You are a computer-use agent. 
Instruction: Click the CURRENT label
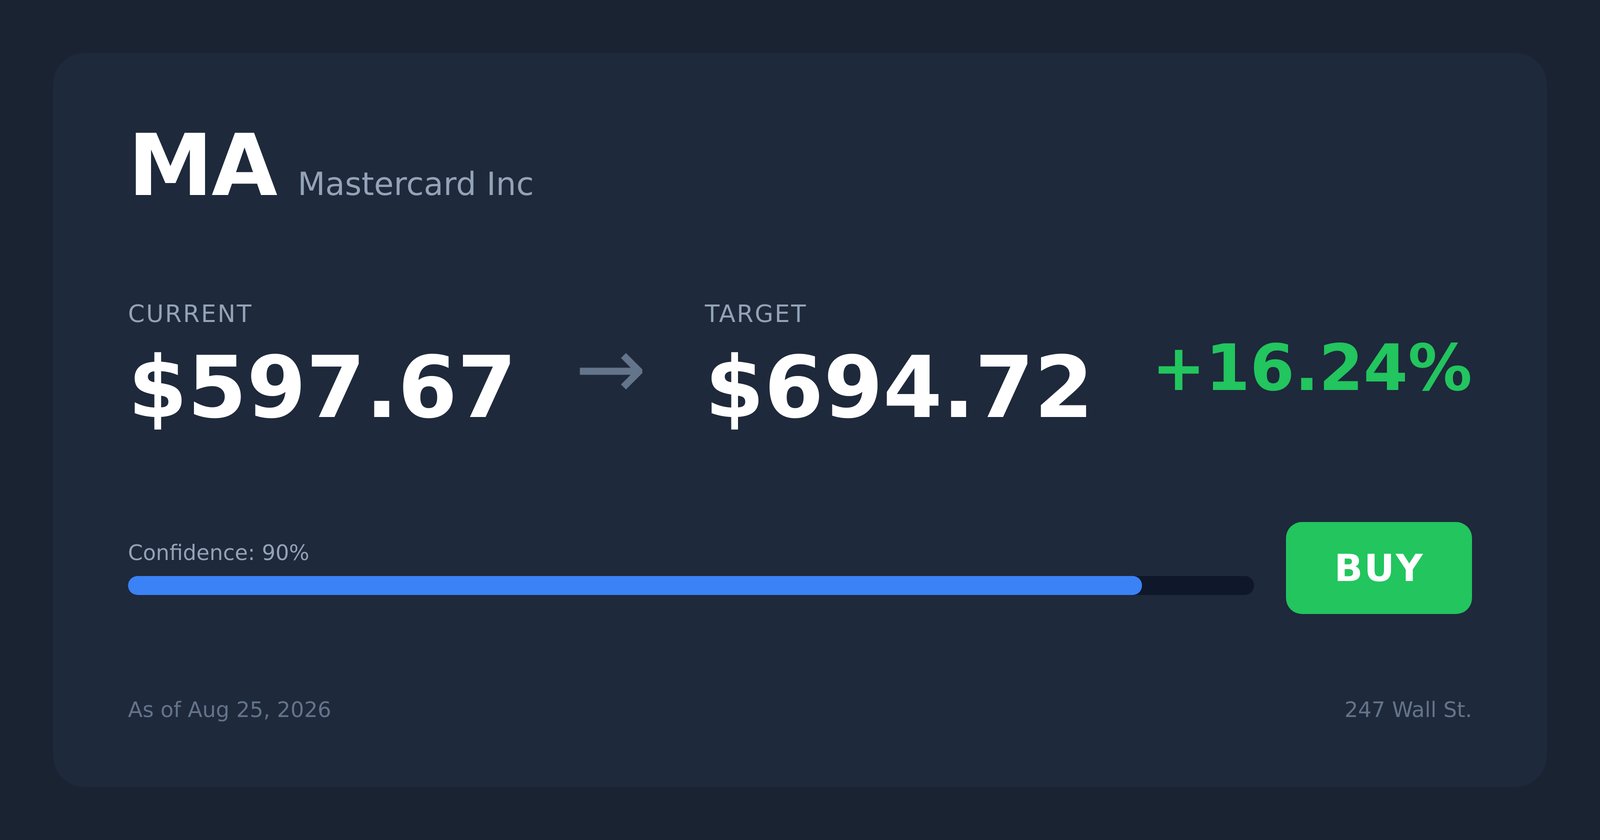click(x=190, y=314)
